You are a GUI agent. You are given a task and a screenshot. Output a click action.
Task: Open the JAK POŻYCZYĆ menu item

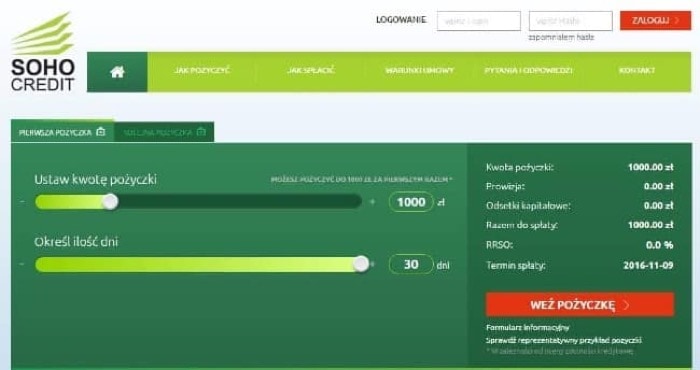202,71
